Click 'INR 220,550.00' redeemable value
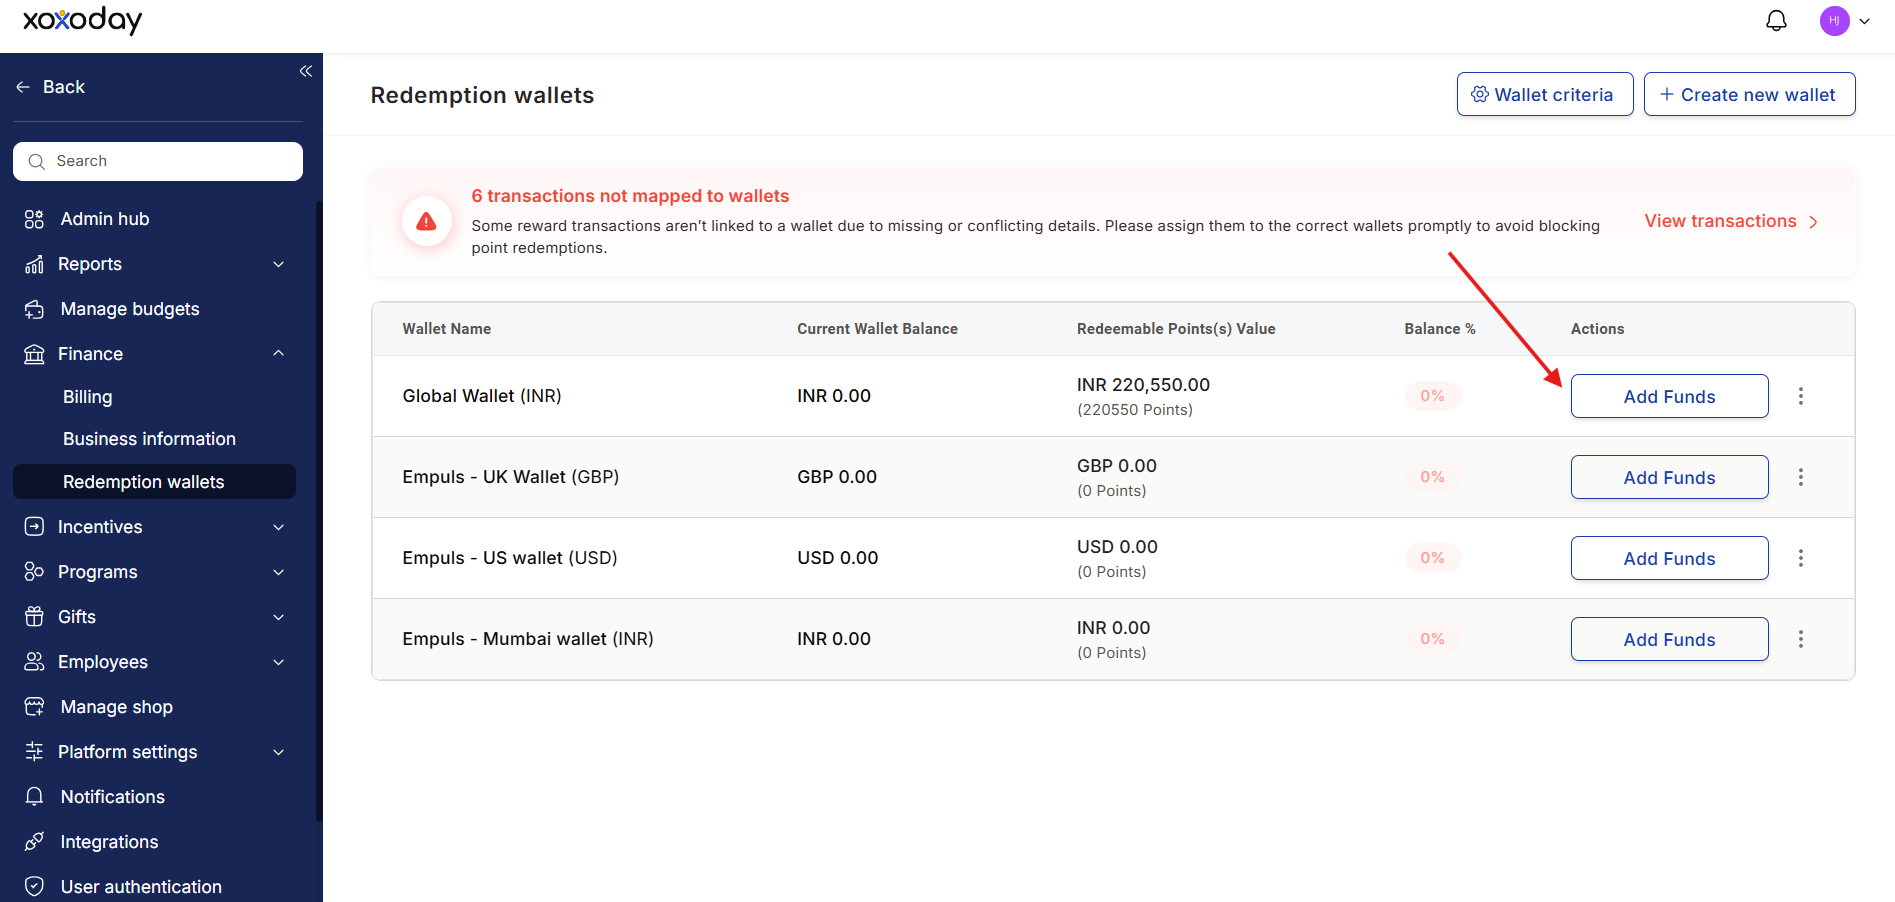1895x902 pixels. (1143, 385)
